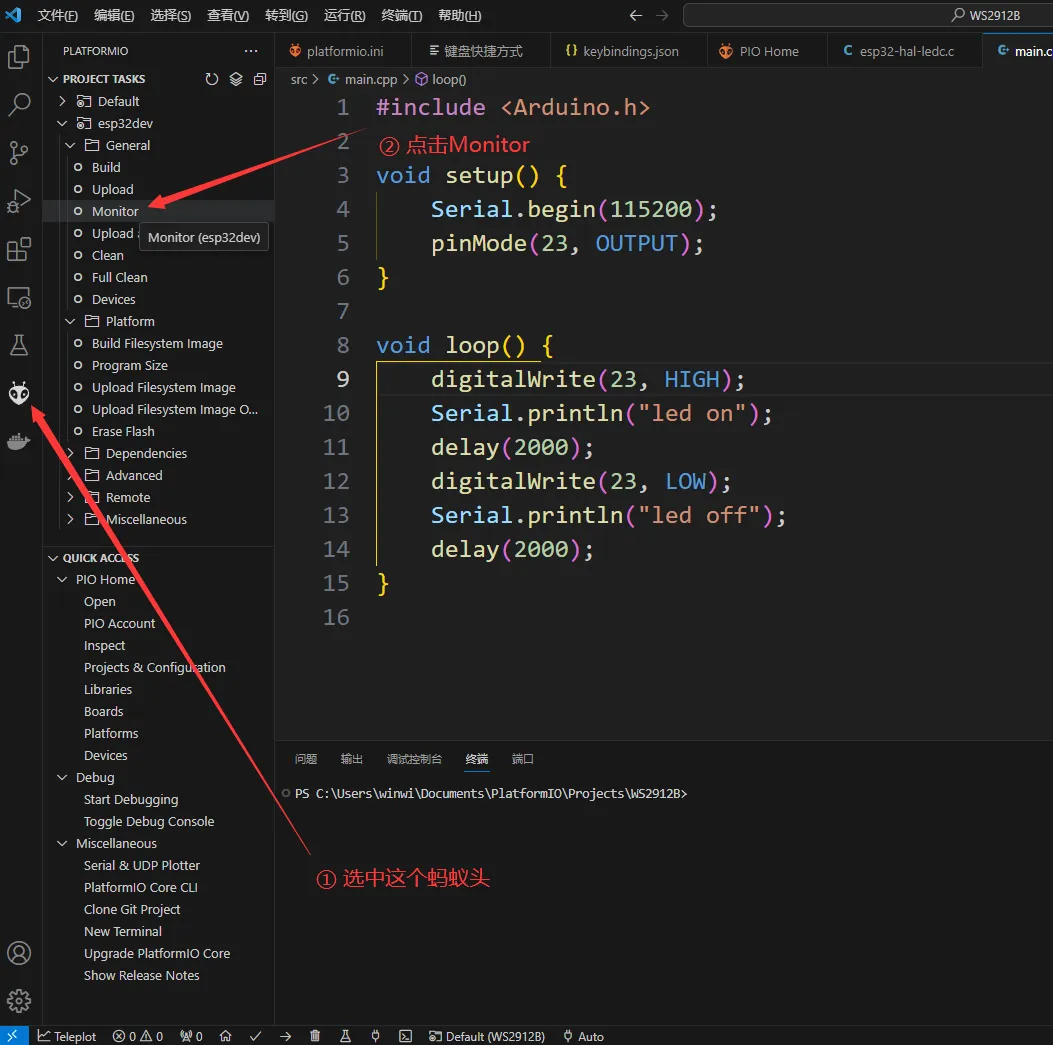Click Serial Monitor plug icon in status bar
1053x1045 pixels.
click(x=375, y=1036)
